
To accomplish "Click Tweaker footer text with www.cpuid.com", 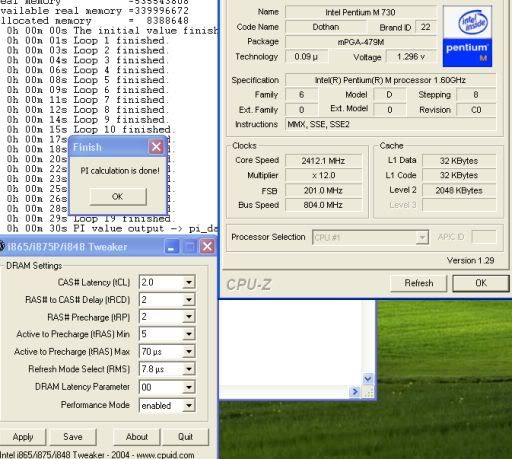I will tap(97, 455).
